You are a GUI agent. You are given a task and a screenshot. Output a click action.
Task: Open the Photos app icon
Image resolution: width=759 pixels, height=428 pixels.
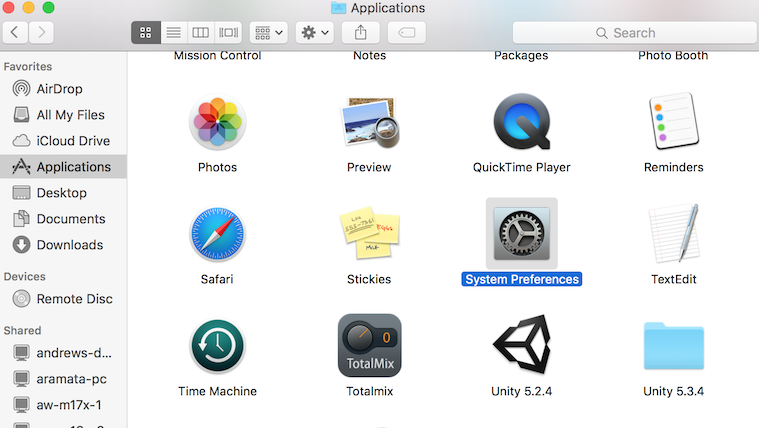pyautogui.click(x=217, y=122)
